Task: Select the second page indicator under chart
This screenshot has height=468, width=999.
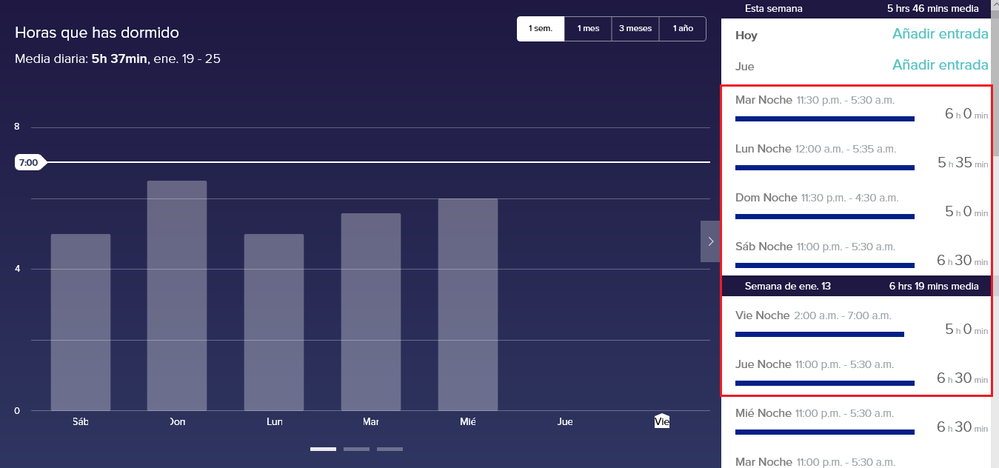Action: pos(356,449)
